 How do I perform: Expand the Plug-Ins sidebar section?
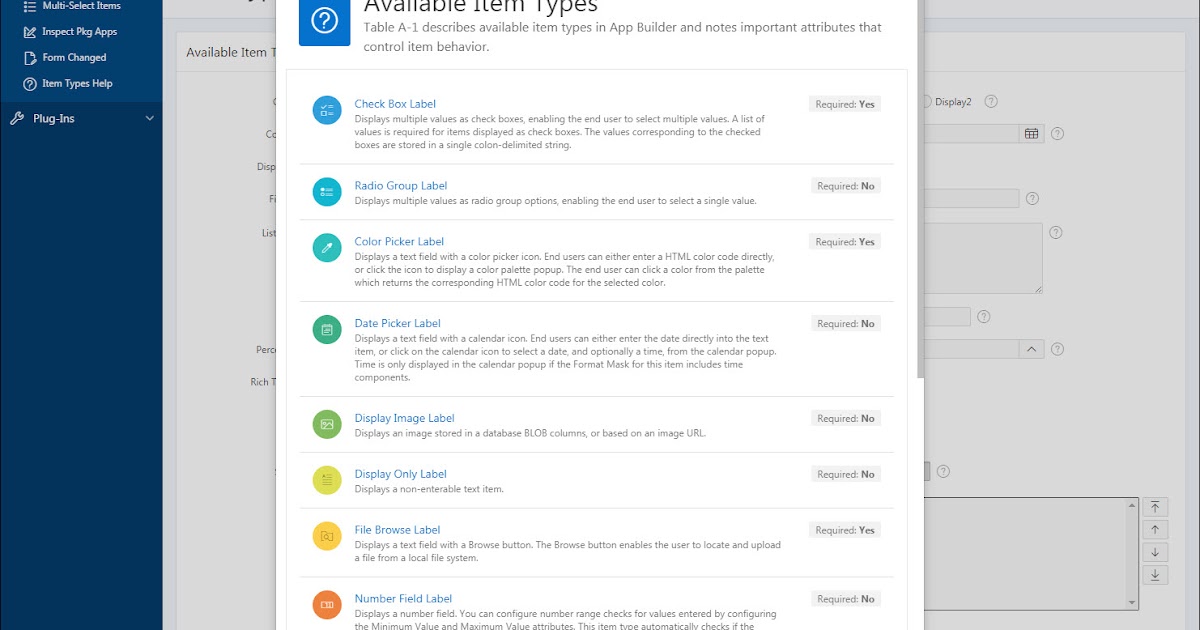point(81,118)
